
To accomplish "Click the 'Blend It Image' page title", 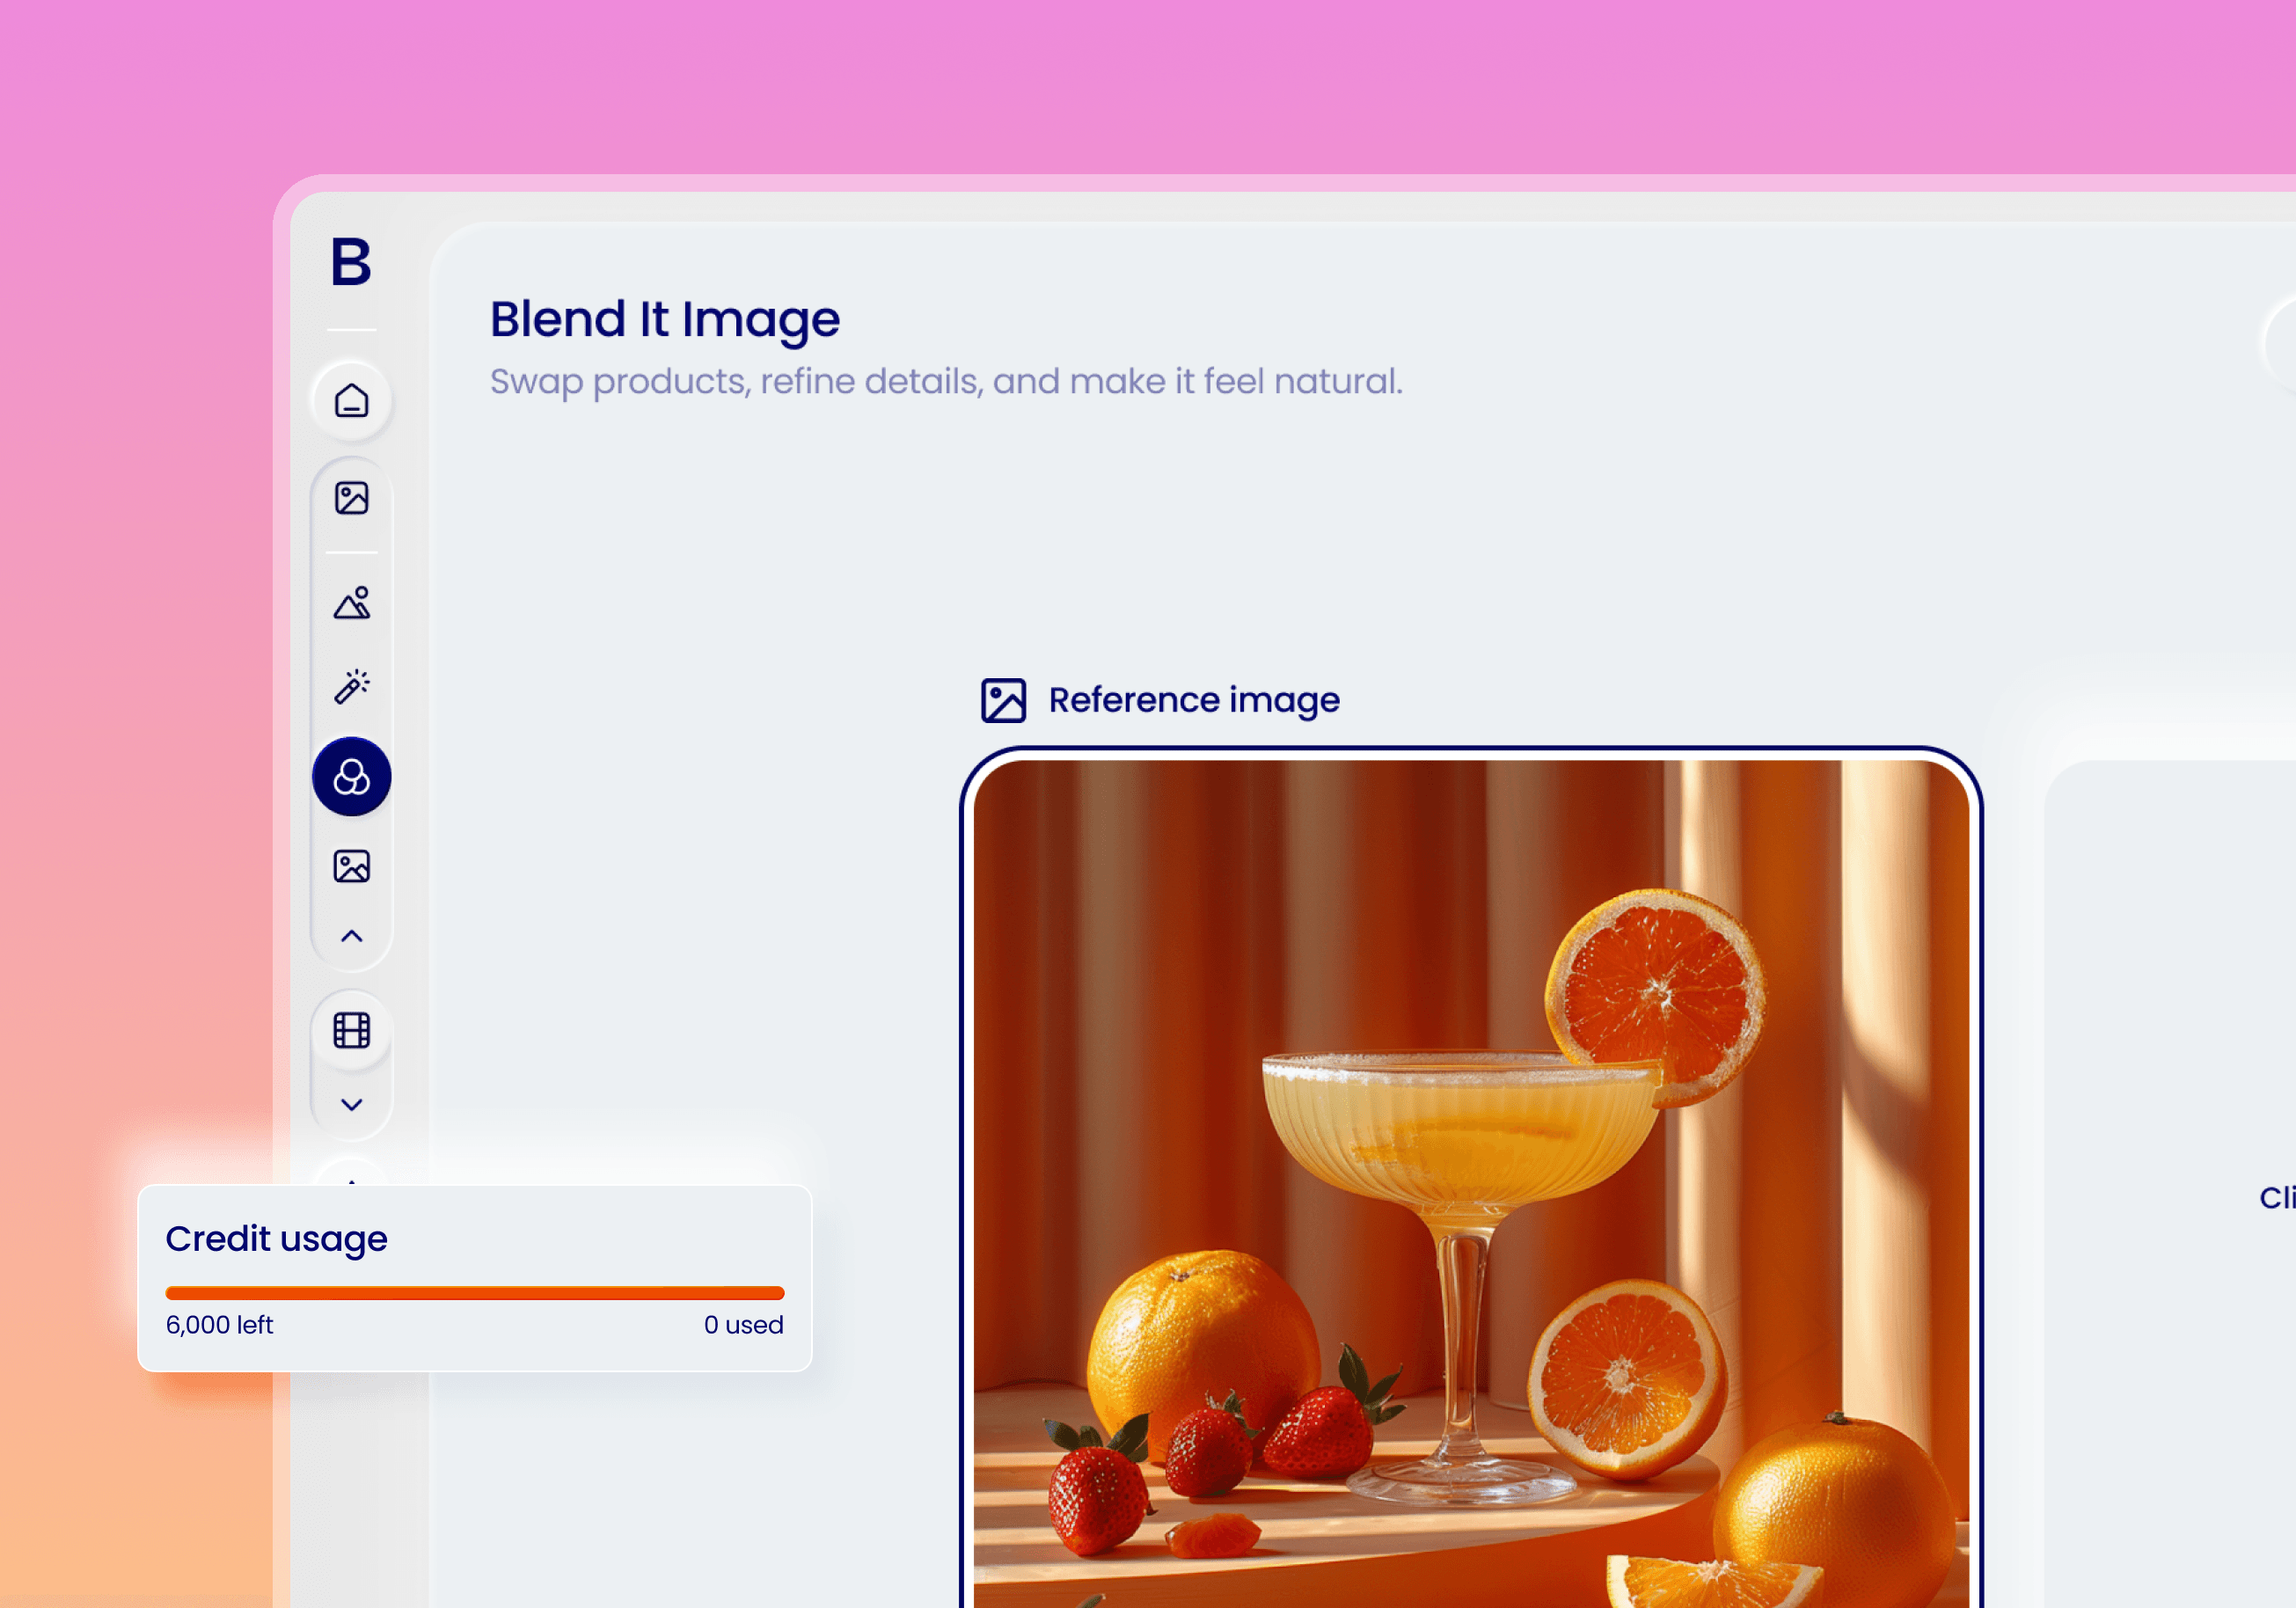I will (664, 320).
